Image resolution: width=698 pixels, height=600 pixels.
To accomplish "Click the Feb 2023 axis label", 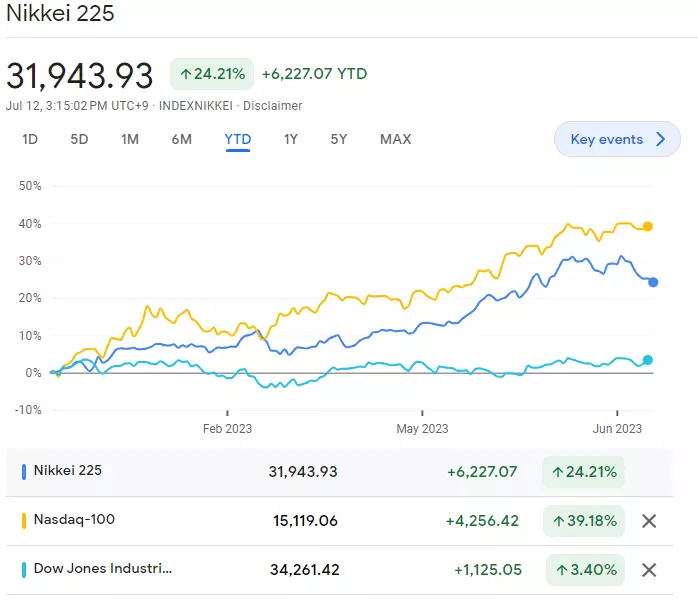I will (x=227, y=429).
